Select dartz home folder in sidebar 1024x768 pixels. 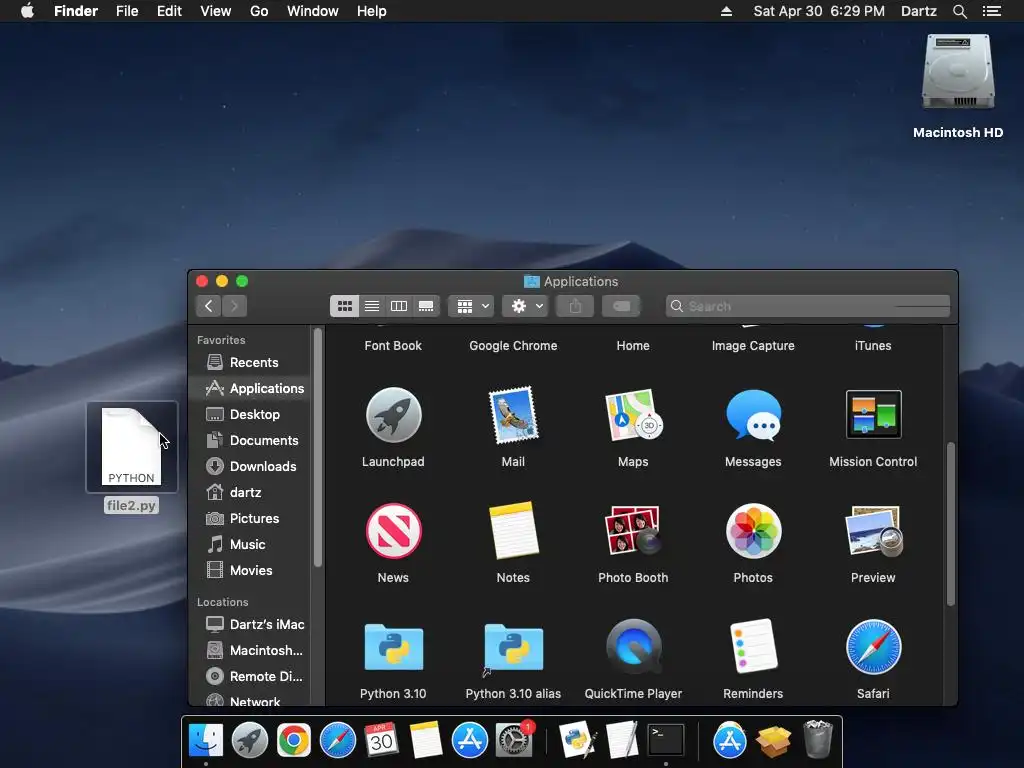(251, 492)
